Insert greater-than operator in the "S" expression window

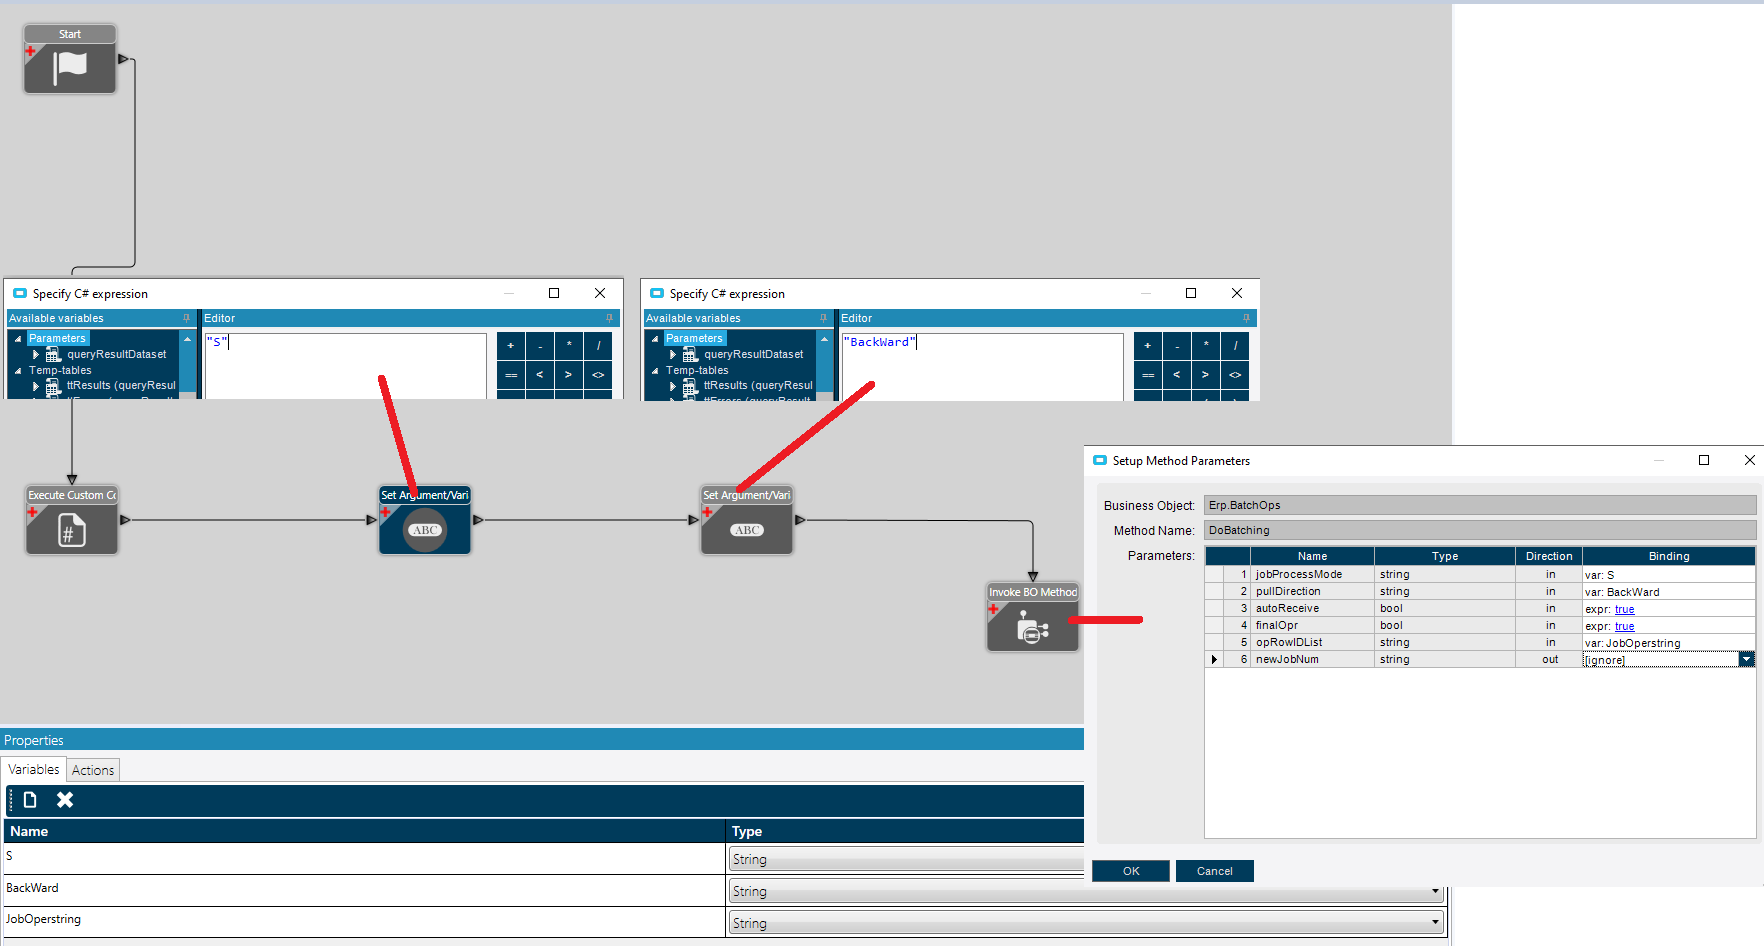pos(569,375)
